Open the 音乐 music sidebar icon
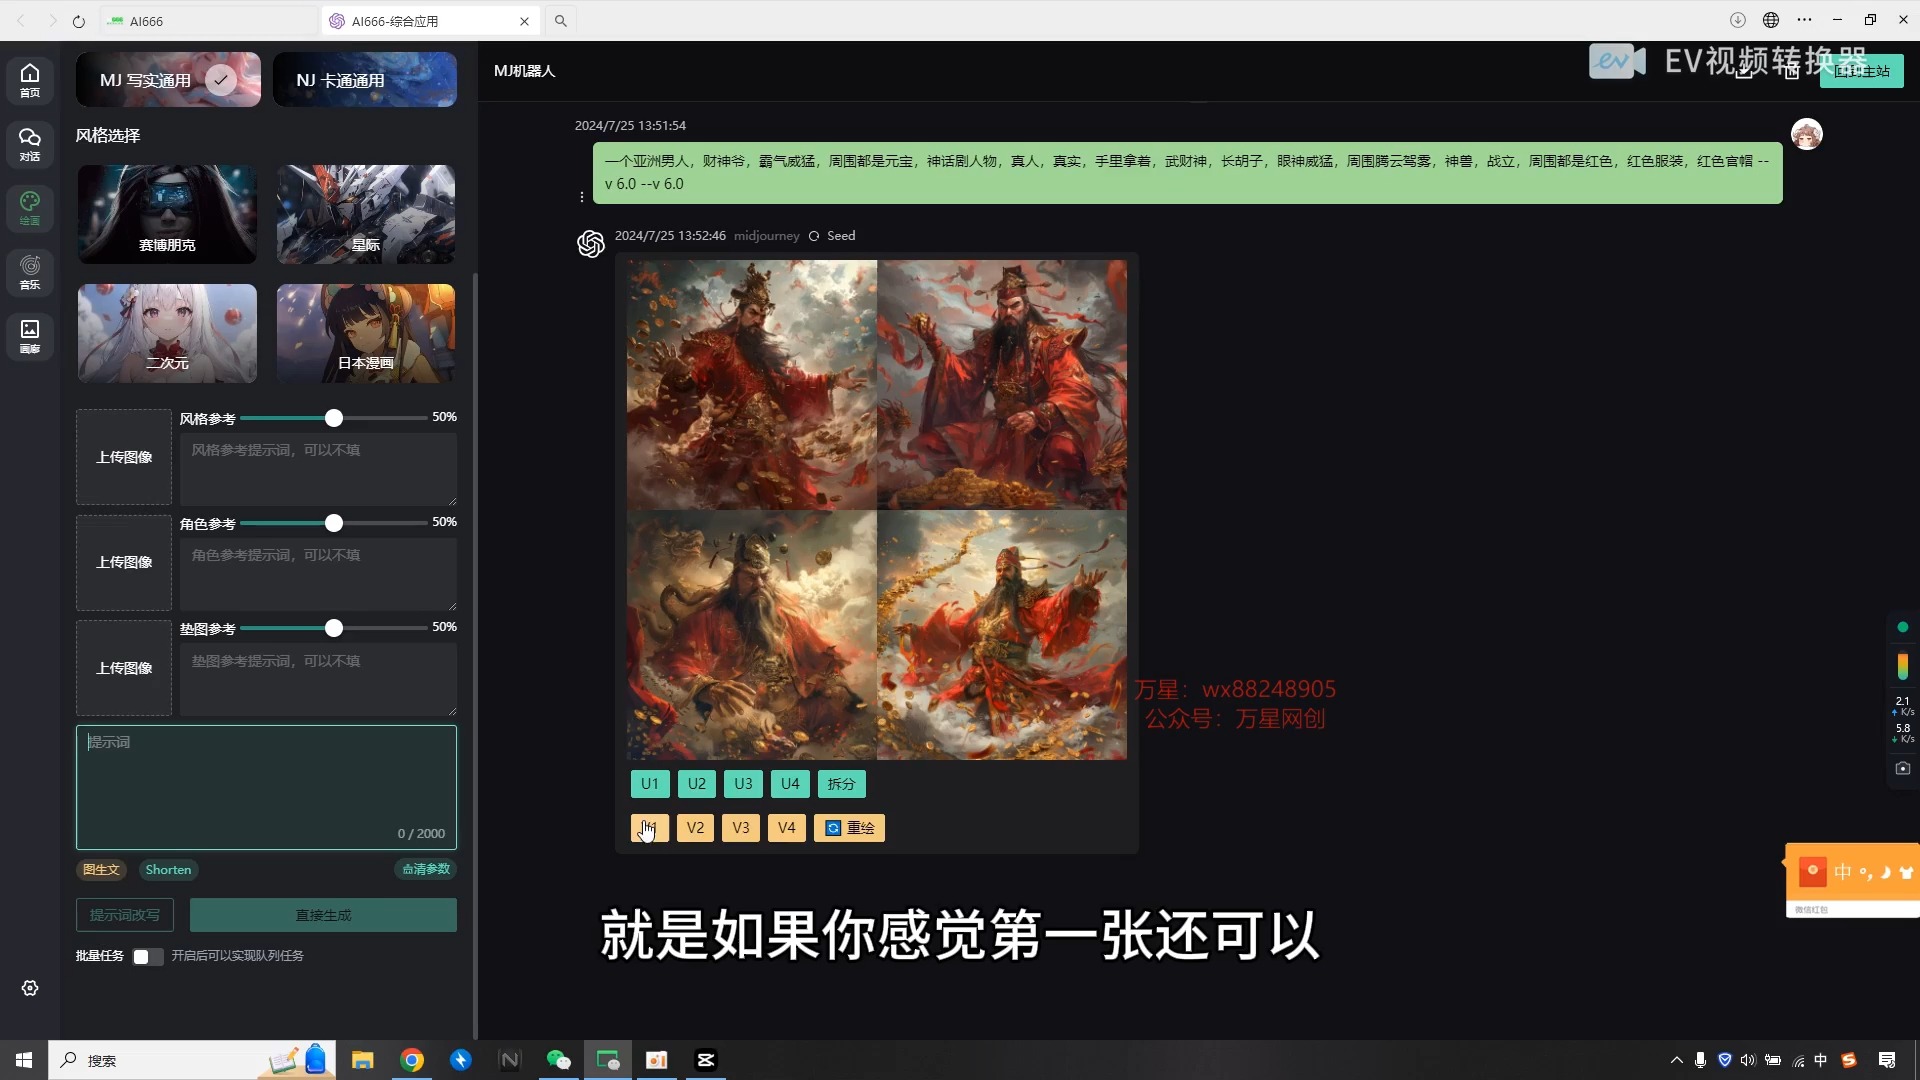Screen dimensions: 1920x1080 30,272
